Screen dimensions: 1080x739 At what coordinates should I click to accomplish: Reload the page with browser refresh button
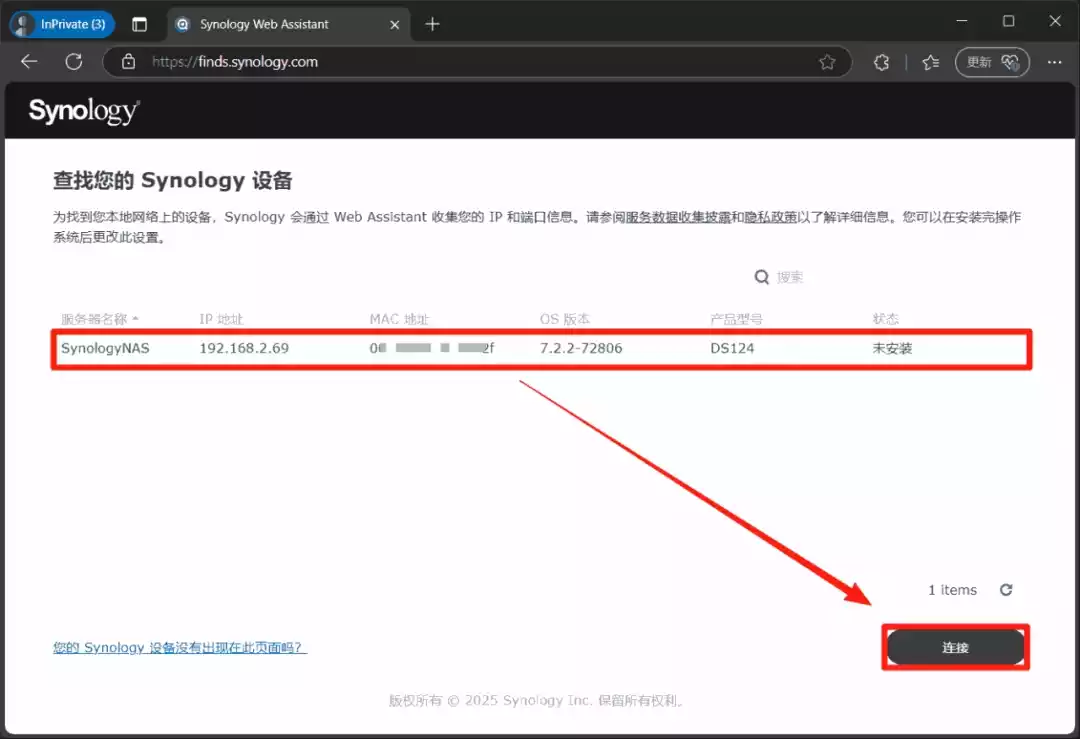73,62
